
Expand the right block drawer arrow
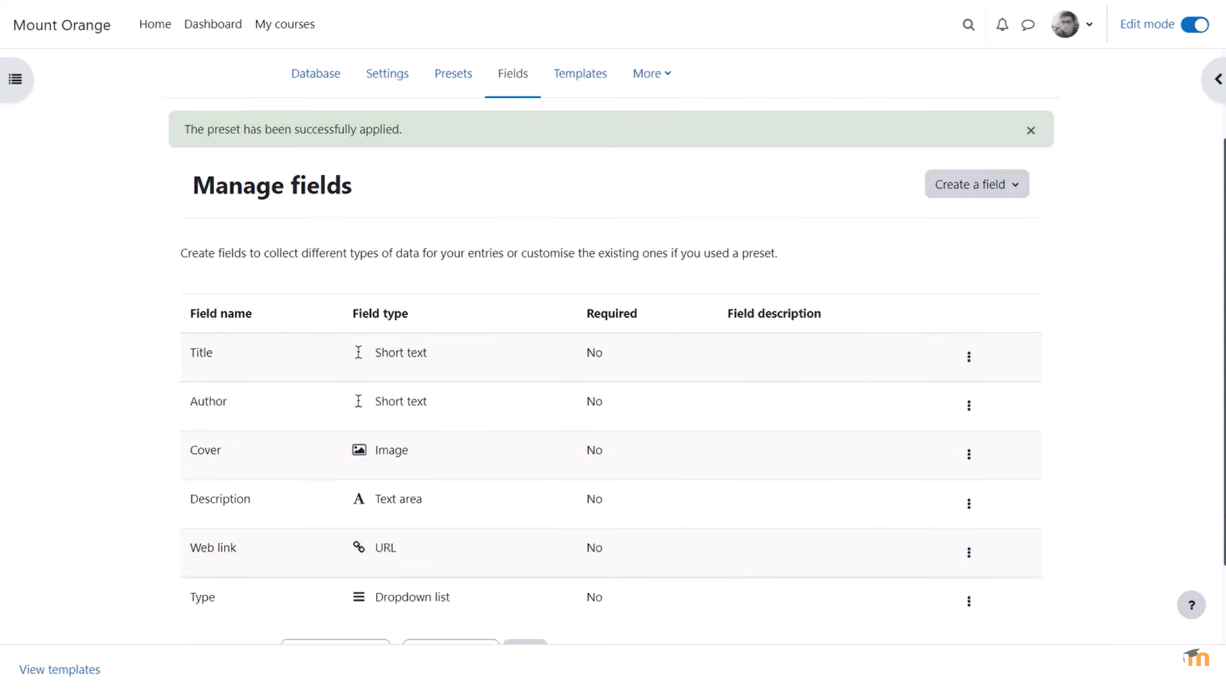1216,79
